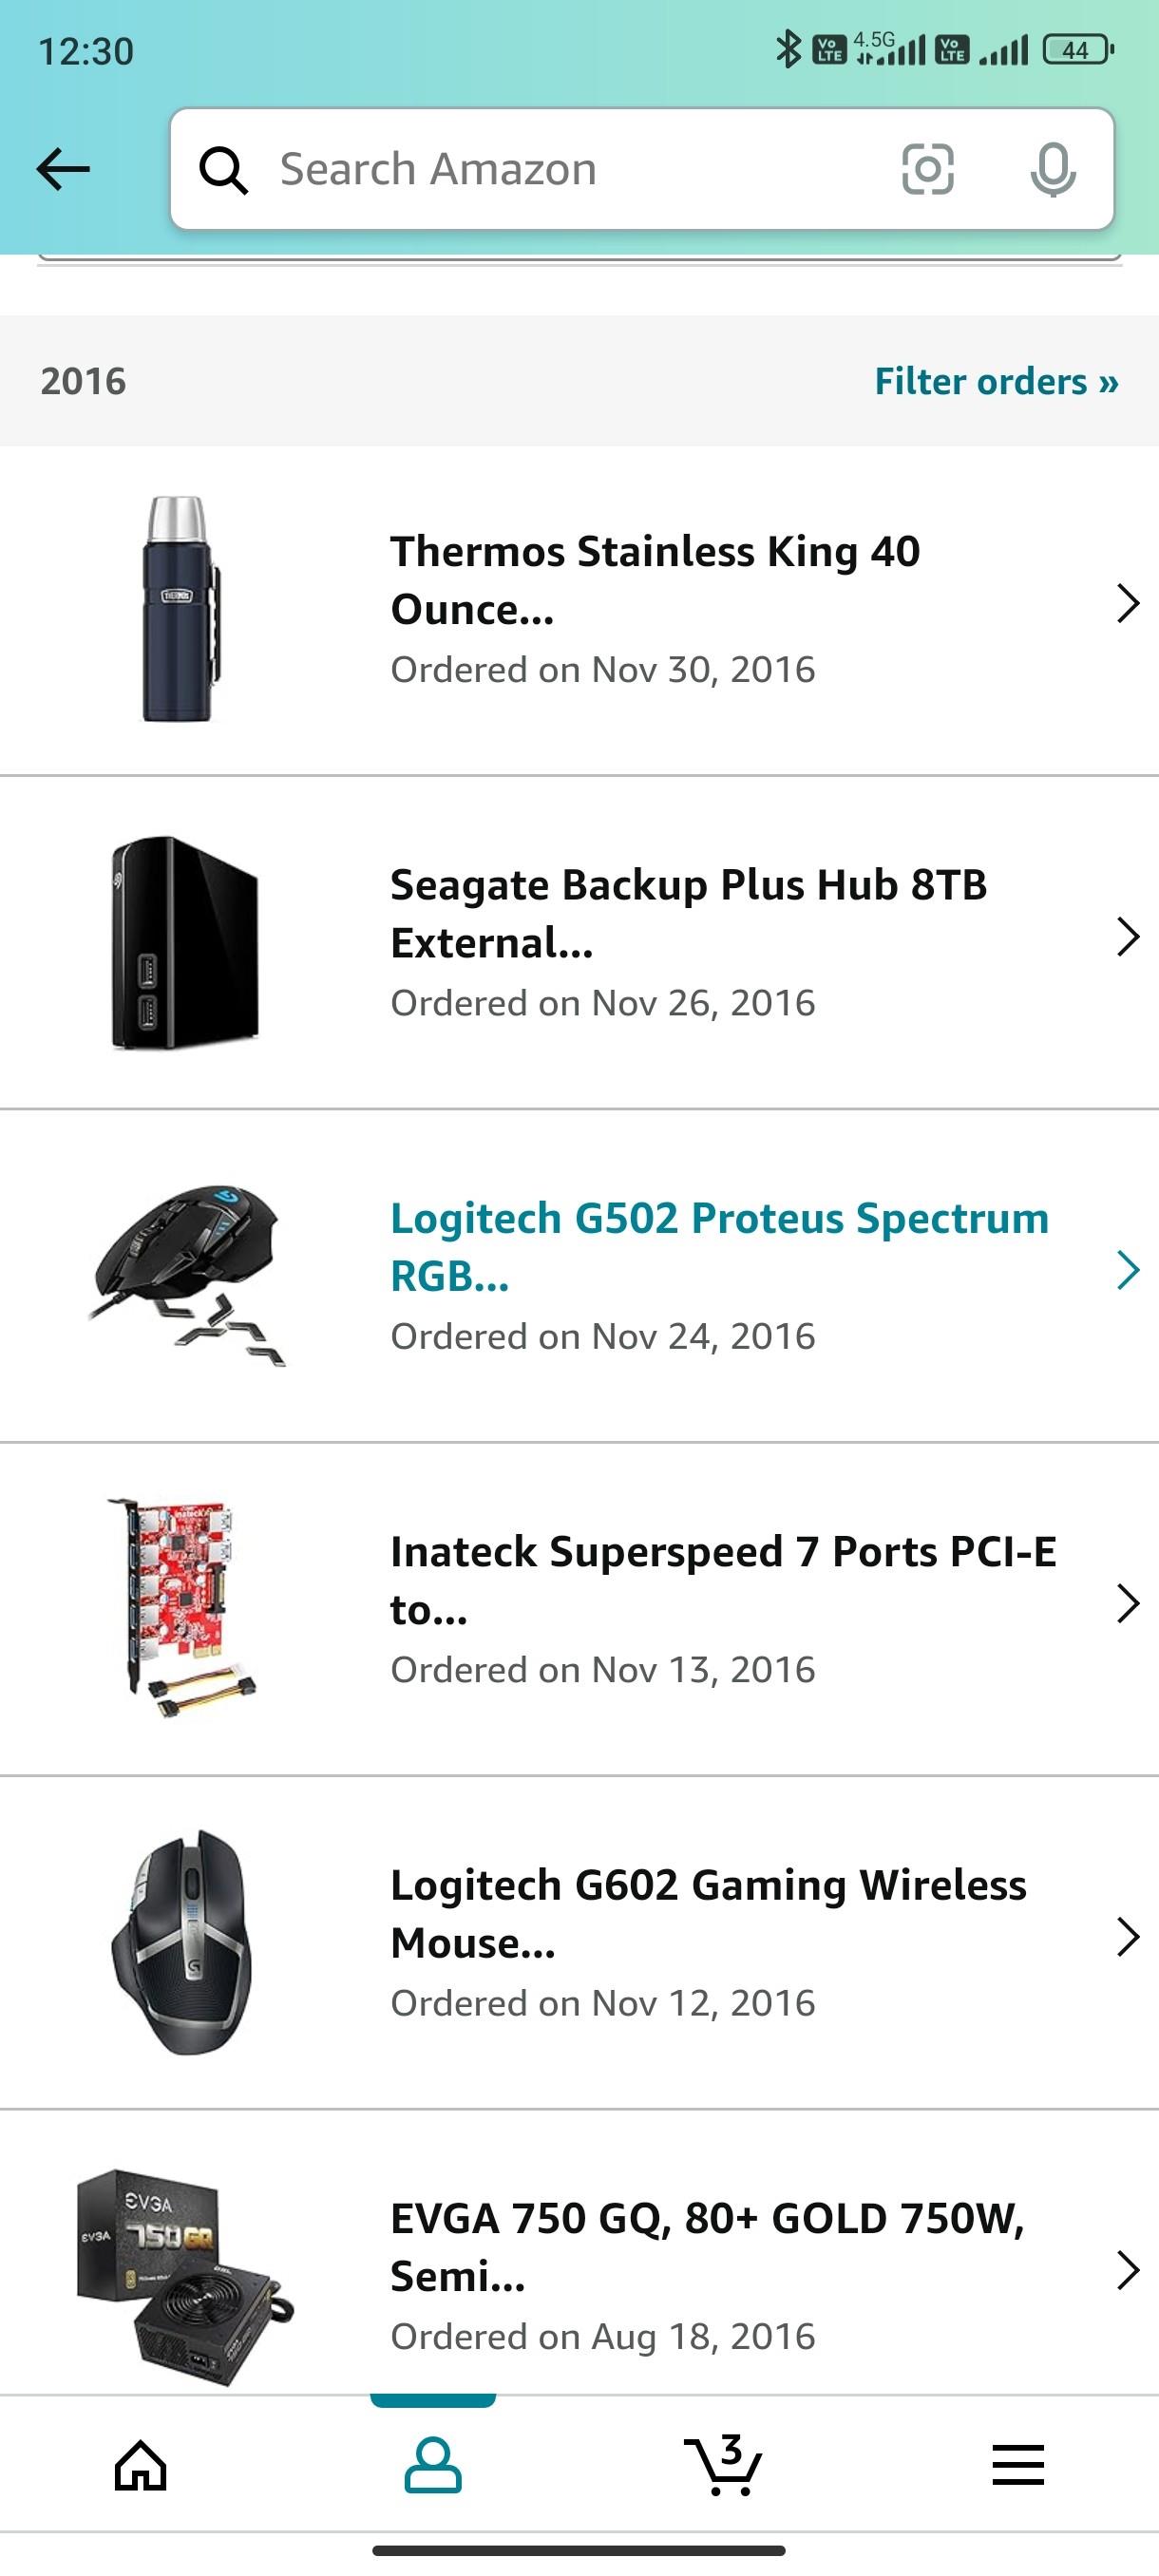
Task: Tap the Thermos bottle product image
Action: click(180, 608)
